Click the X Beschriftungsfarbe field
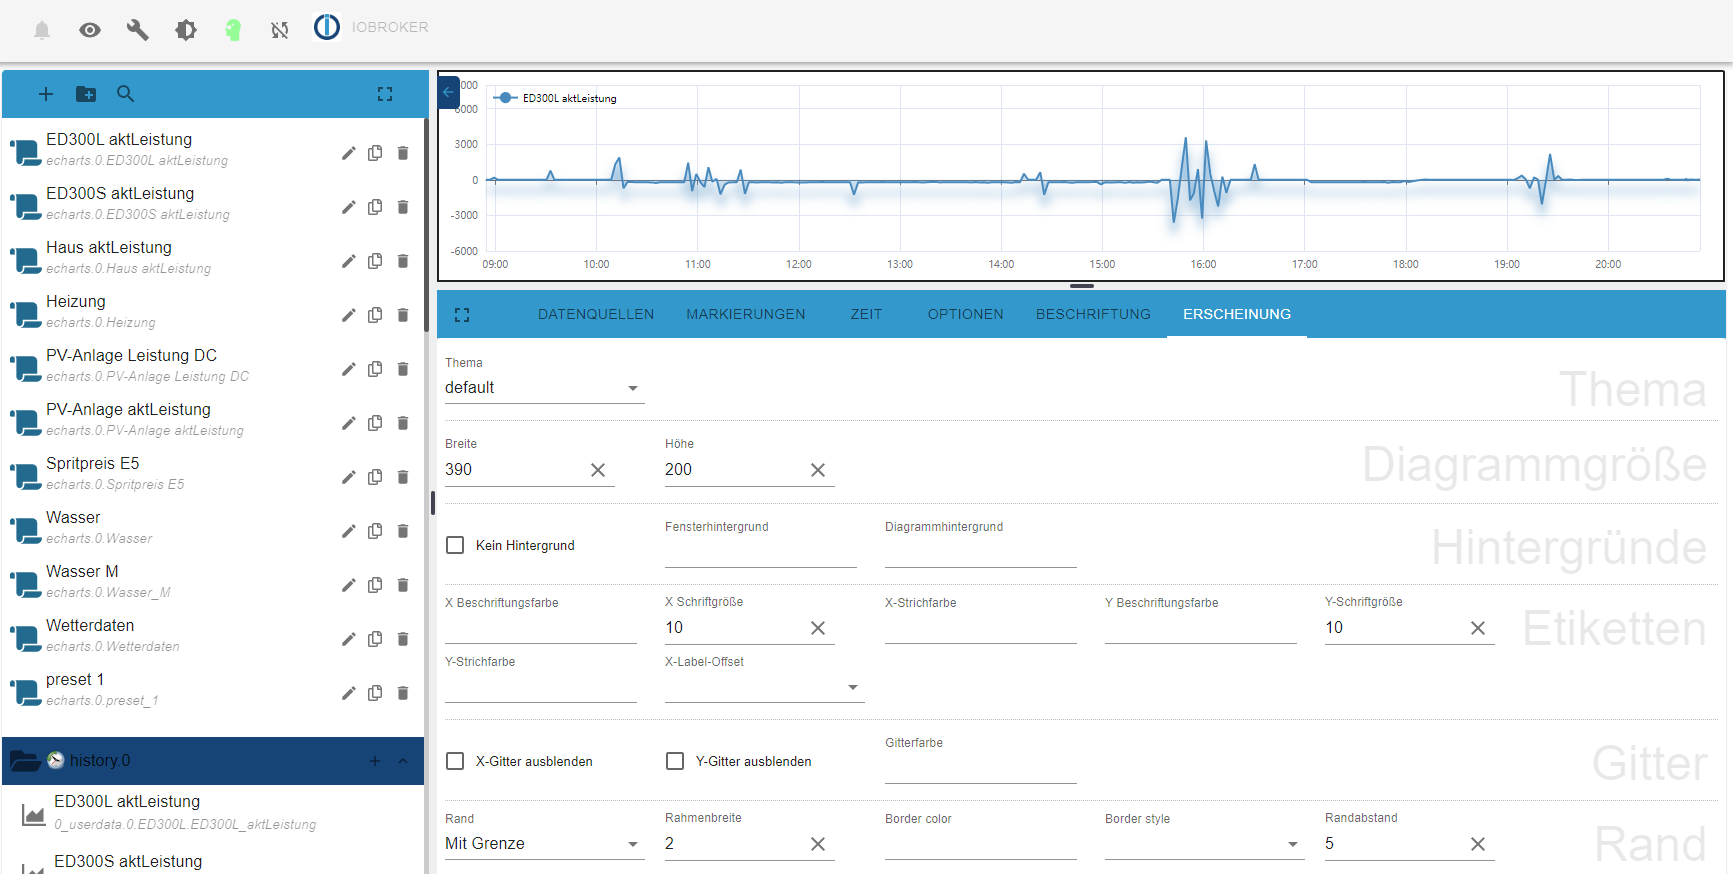Viewport: 1733px width, 874px height. [x=540, y=629]
